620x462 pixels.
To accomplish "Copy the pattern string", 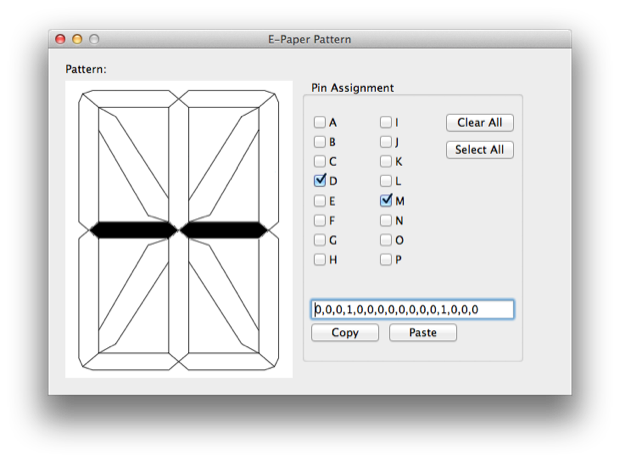I will point(345,332).
